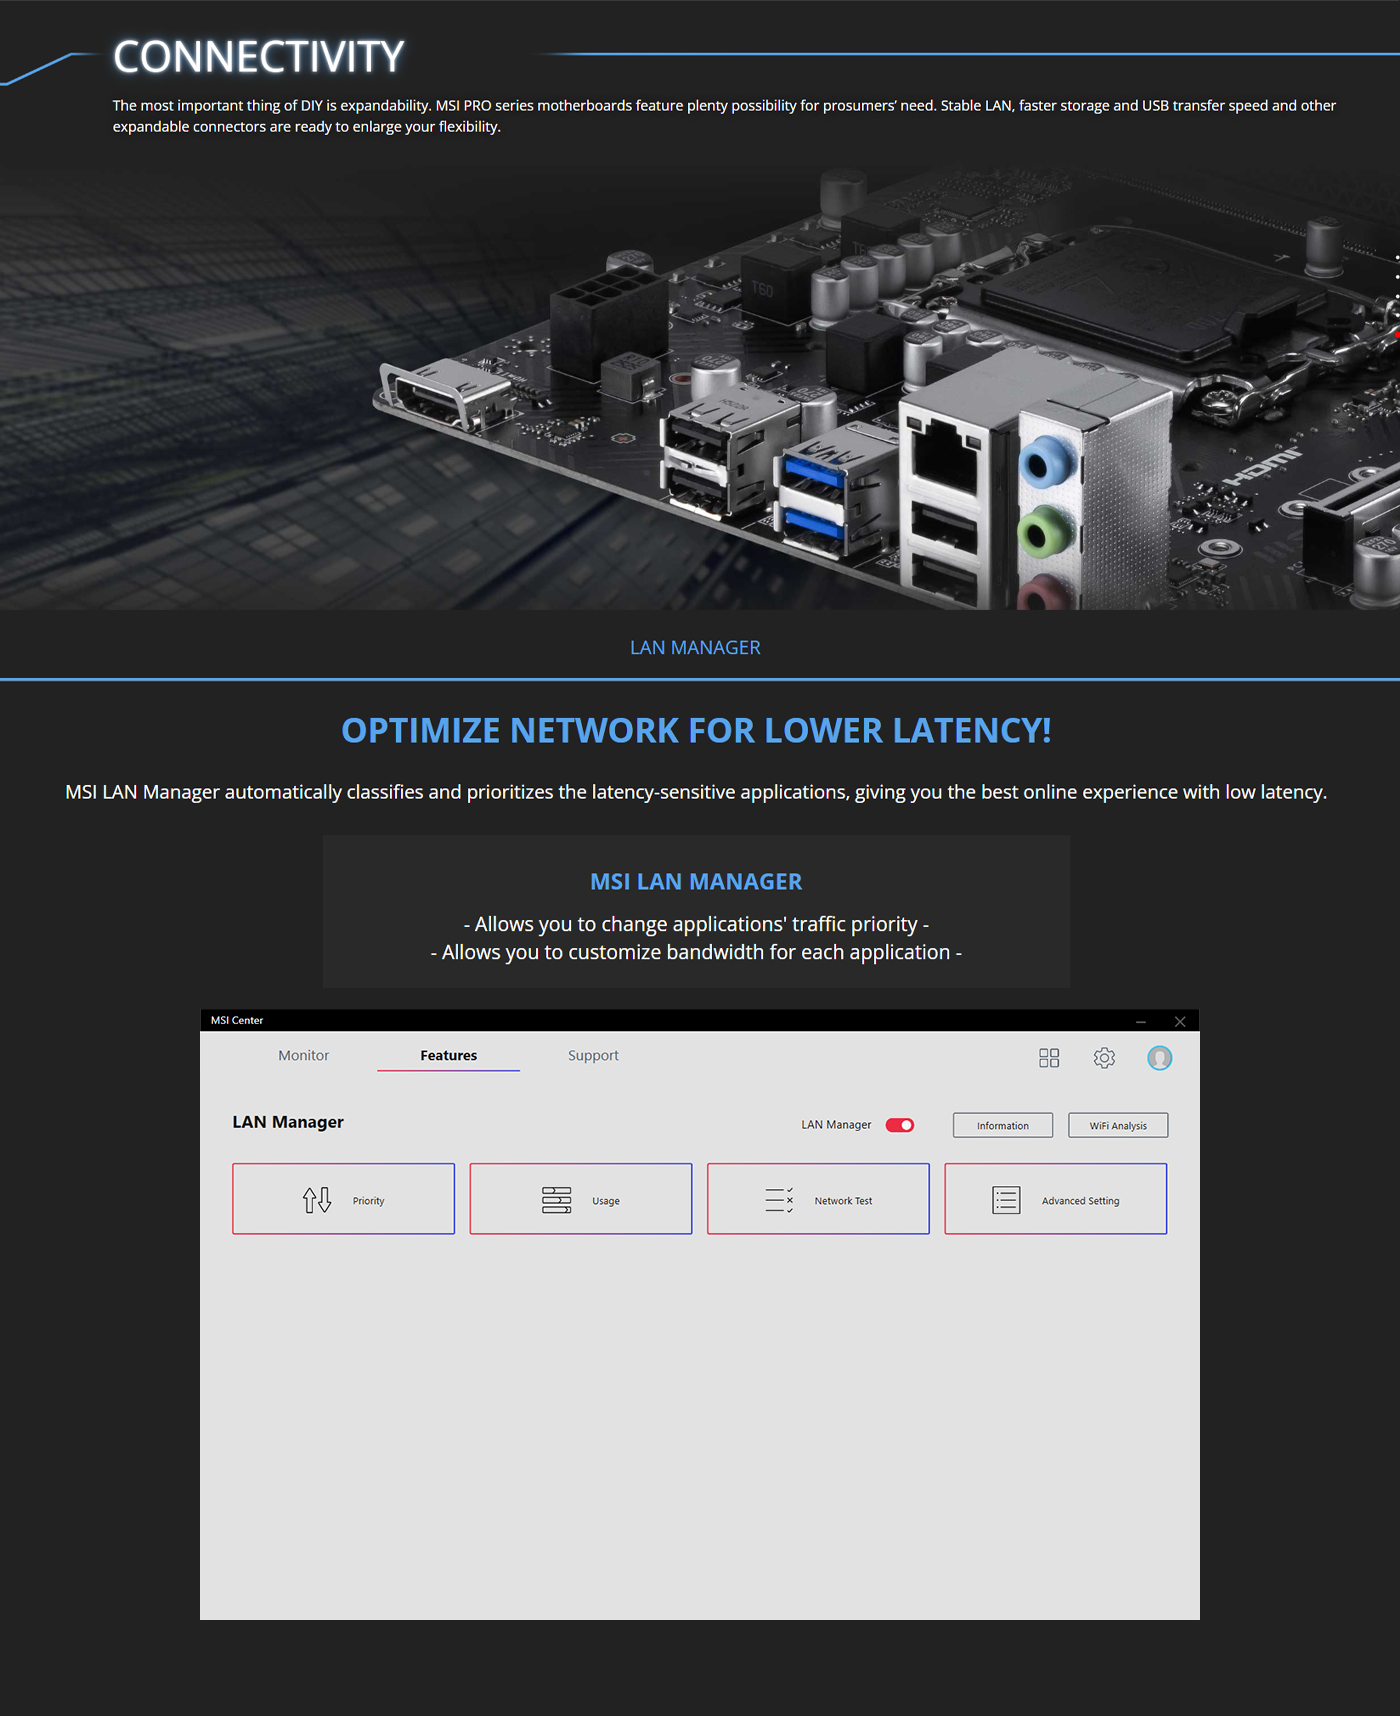Open MSI Center settings gear
Screen dimensions: 1400x1716
coord(1104,1058)
